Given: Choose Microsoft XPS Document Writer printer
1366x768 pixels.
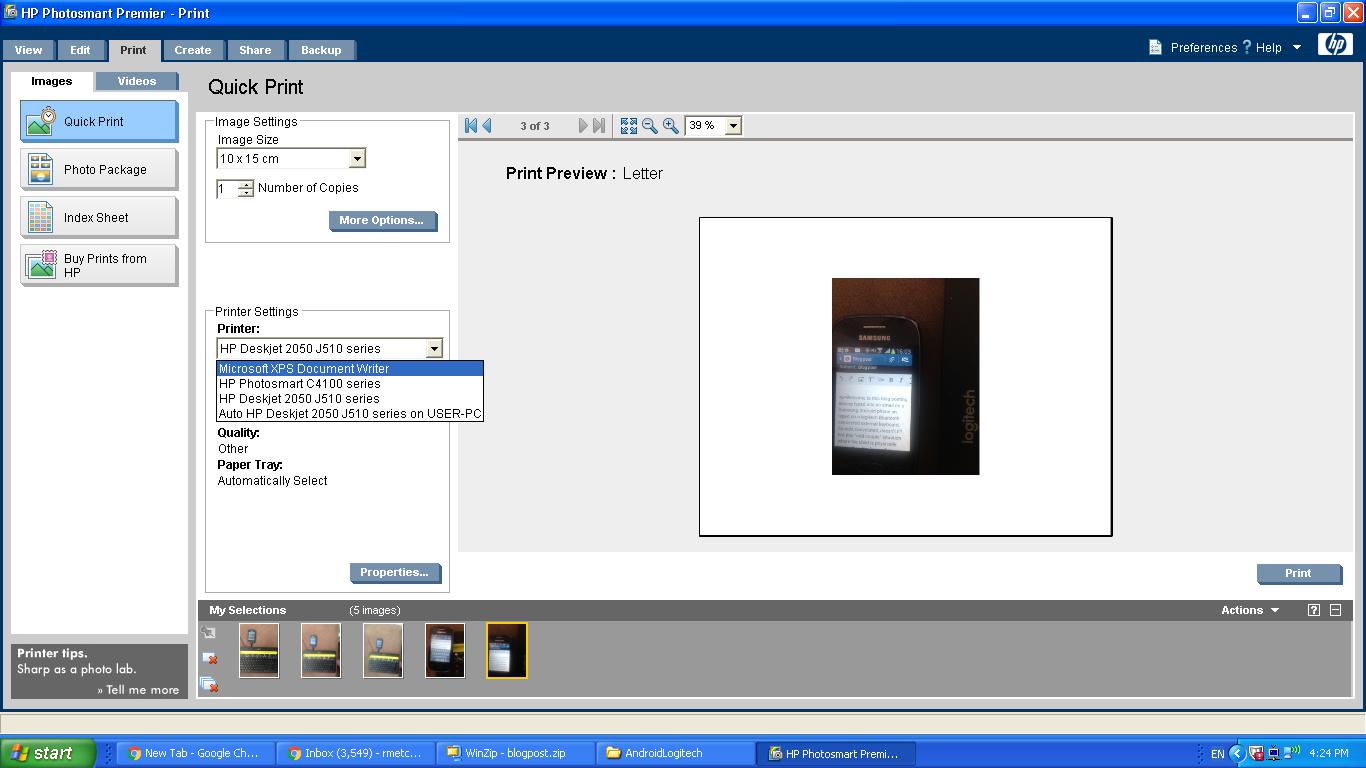Looking at the screenshot, I should tap(350, 368).
